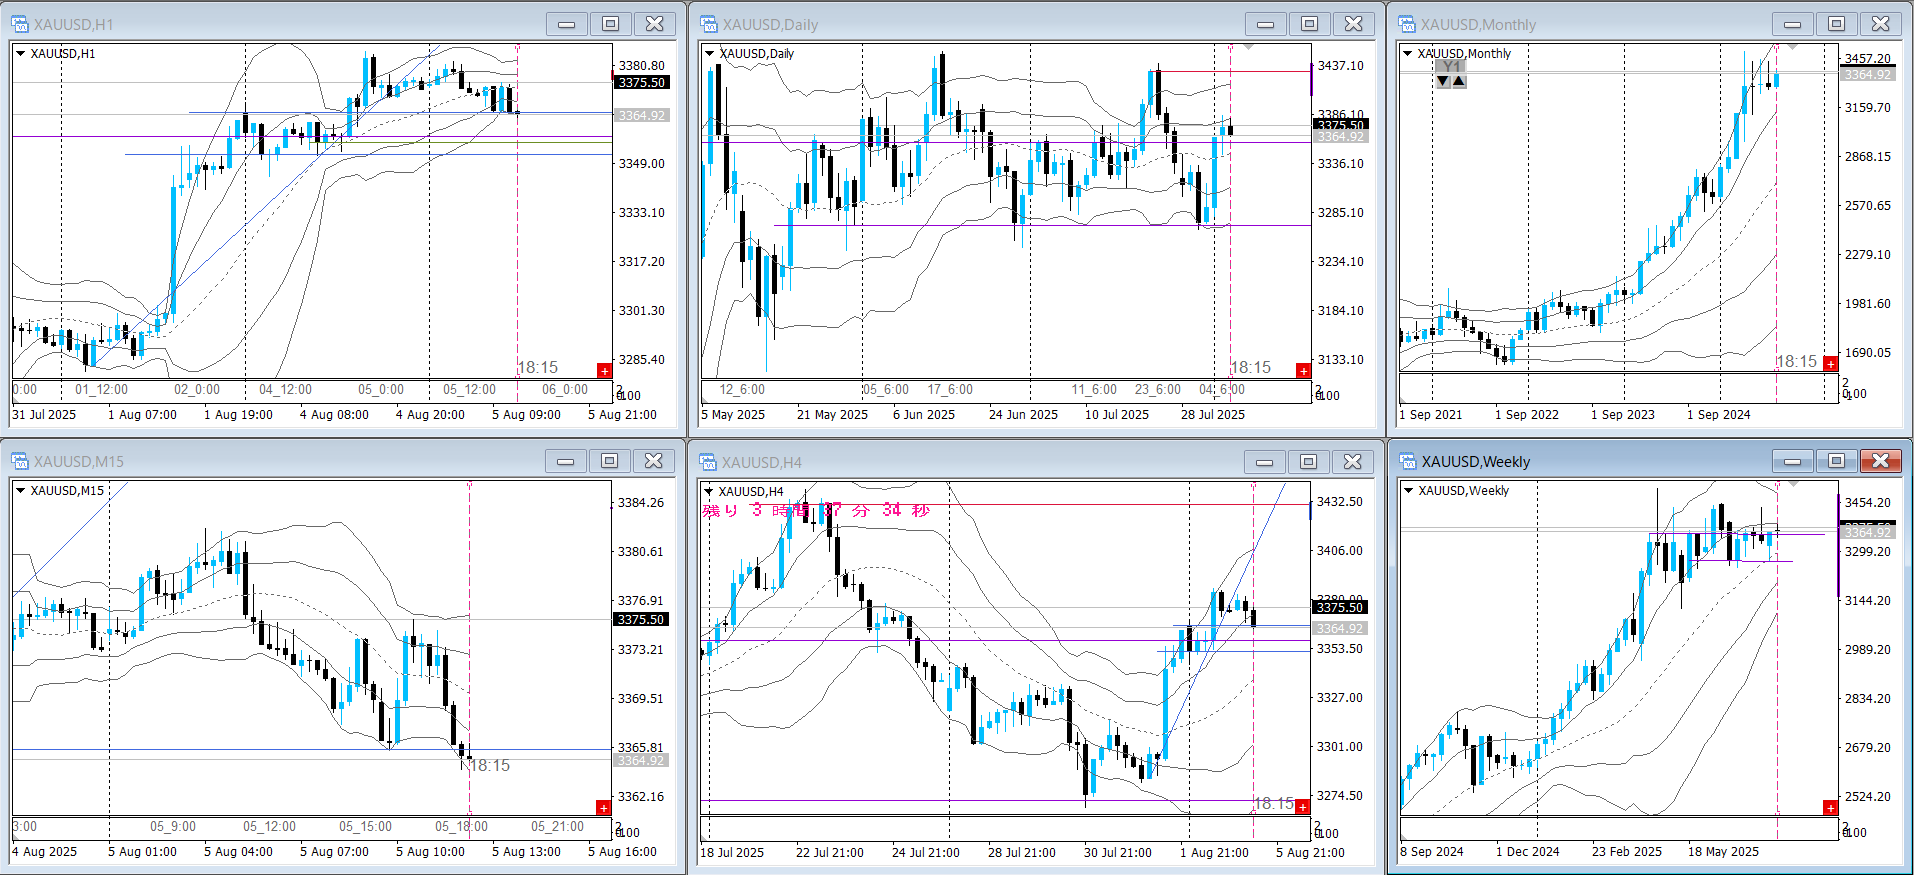
Task: Select the grey 3364.92 label in Weekly chart
Action: 1867,533
